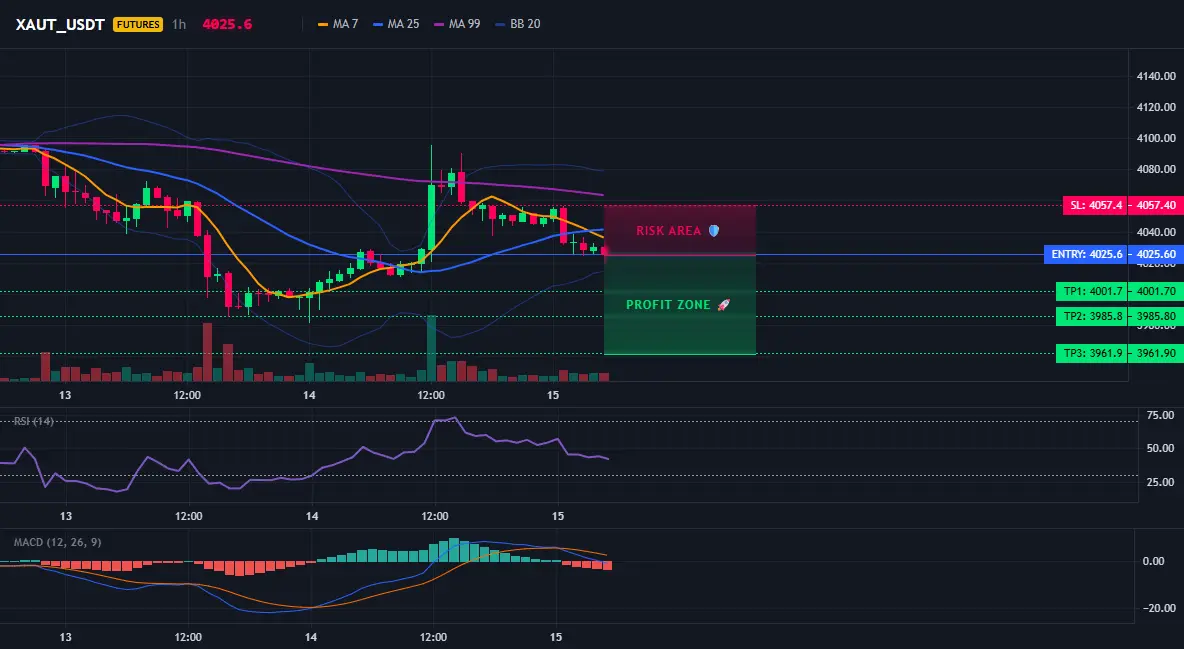Viewport: 1184px width, 649px height.
Task: Click the rocket icon in profit zone
Action: click(723, 305)
